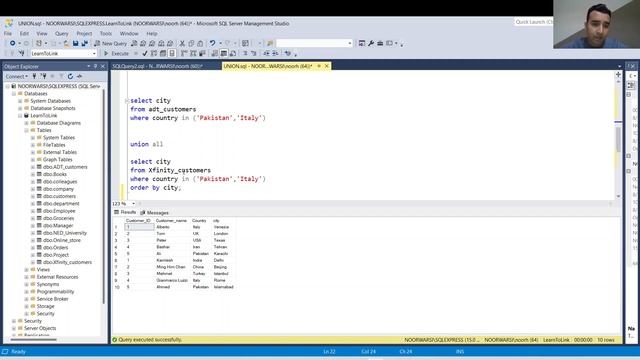
Task: Open Activity Monitor icon in Object Explorer
Action: [x=80, y=76]
